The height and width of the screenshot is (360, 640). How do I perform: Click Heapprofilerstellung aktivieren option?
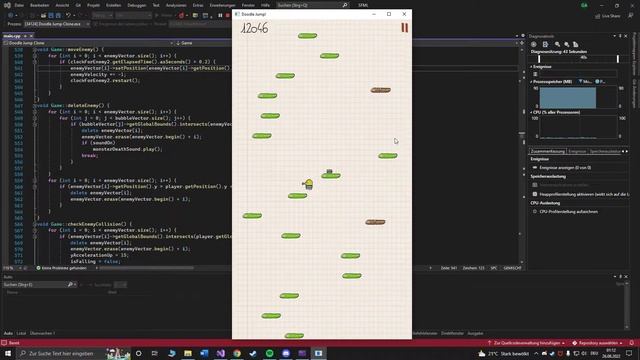[584, 194]
